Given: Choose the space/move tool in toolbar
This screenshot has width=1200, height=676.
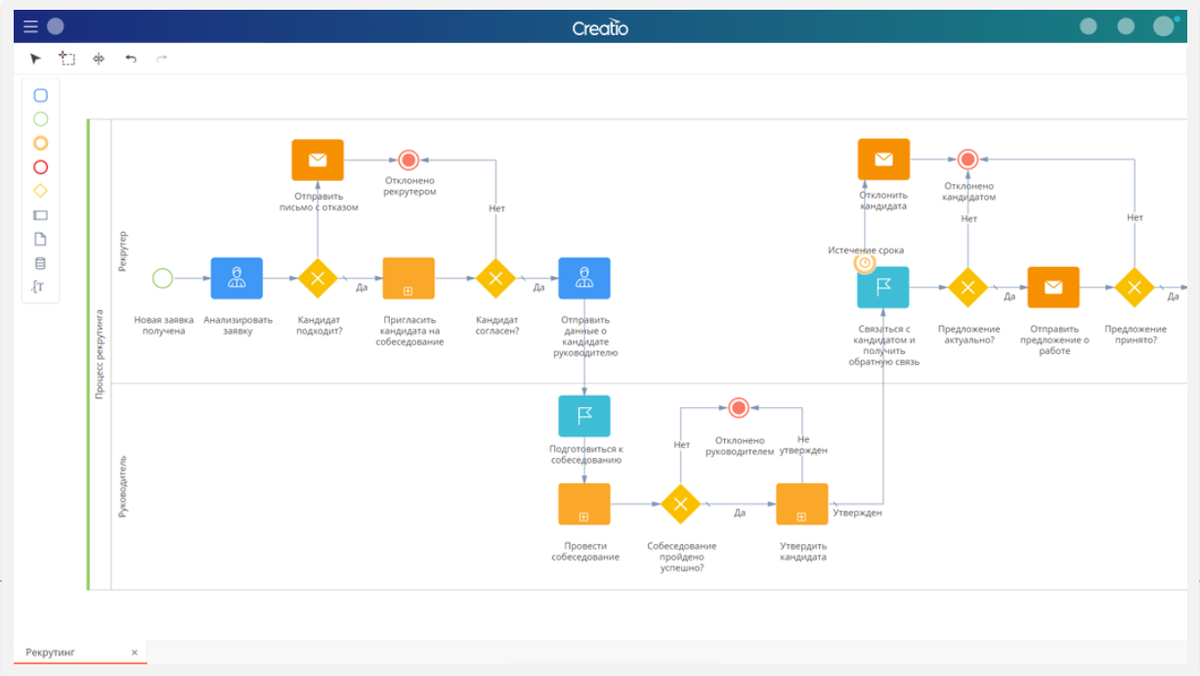Looking at the screenshot, I should [x=98, y=59].
